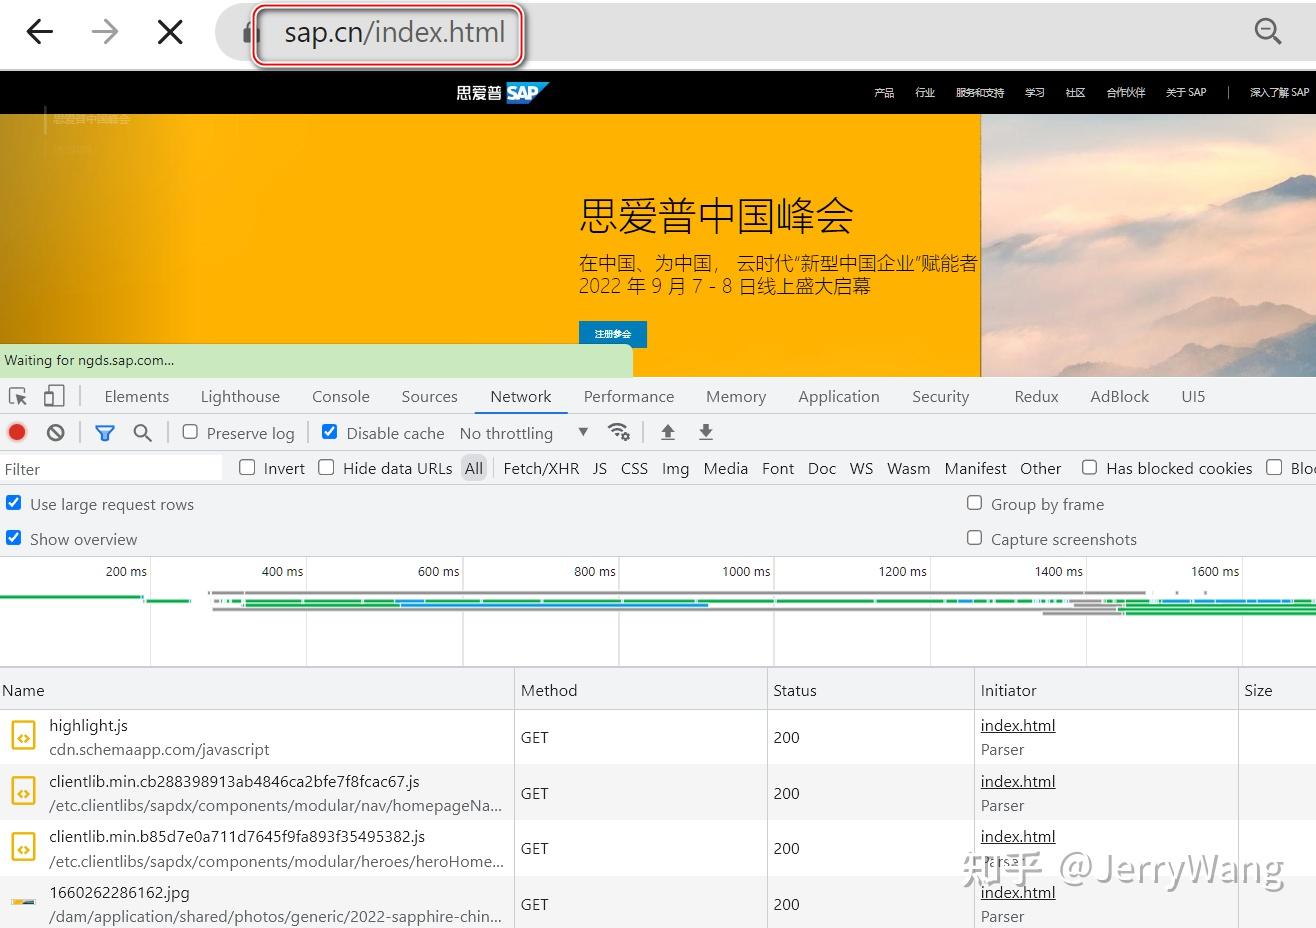Open index.html initiator link for highlight.js
The image size is (1316, 928).
click(1018, 726)
